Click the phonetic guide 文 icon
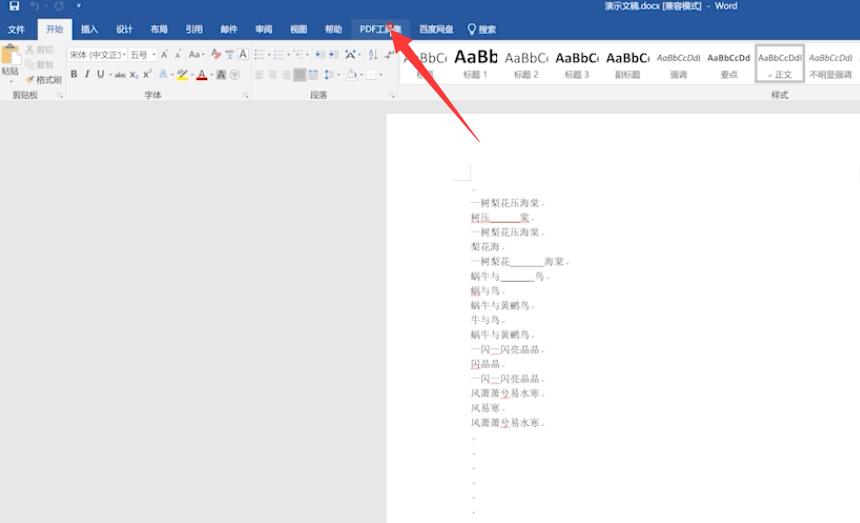Viewport: 860px width, 523px height. 230,54
